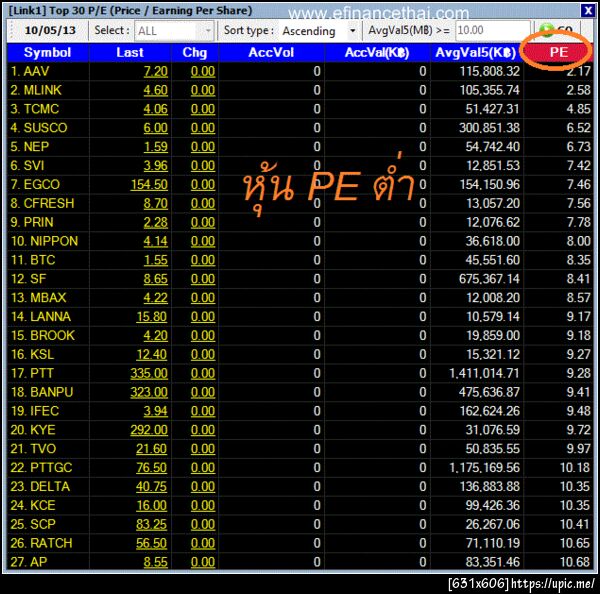Image resolution: width=600 pixels, height=594 pixels.
Task: Sort by the Chg column header
Action: [195, 52]
